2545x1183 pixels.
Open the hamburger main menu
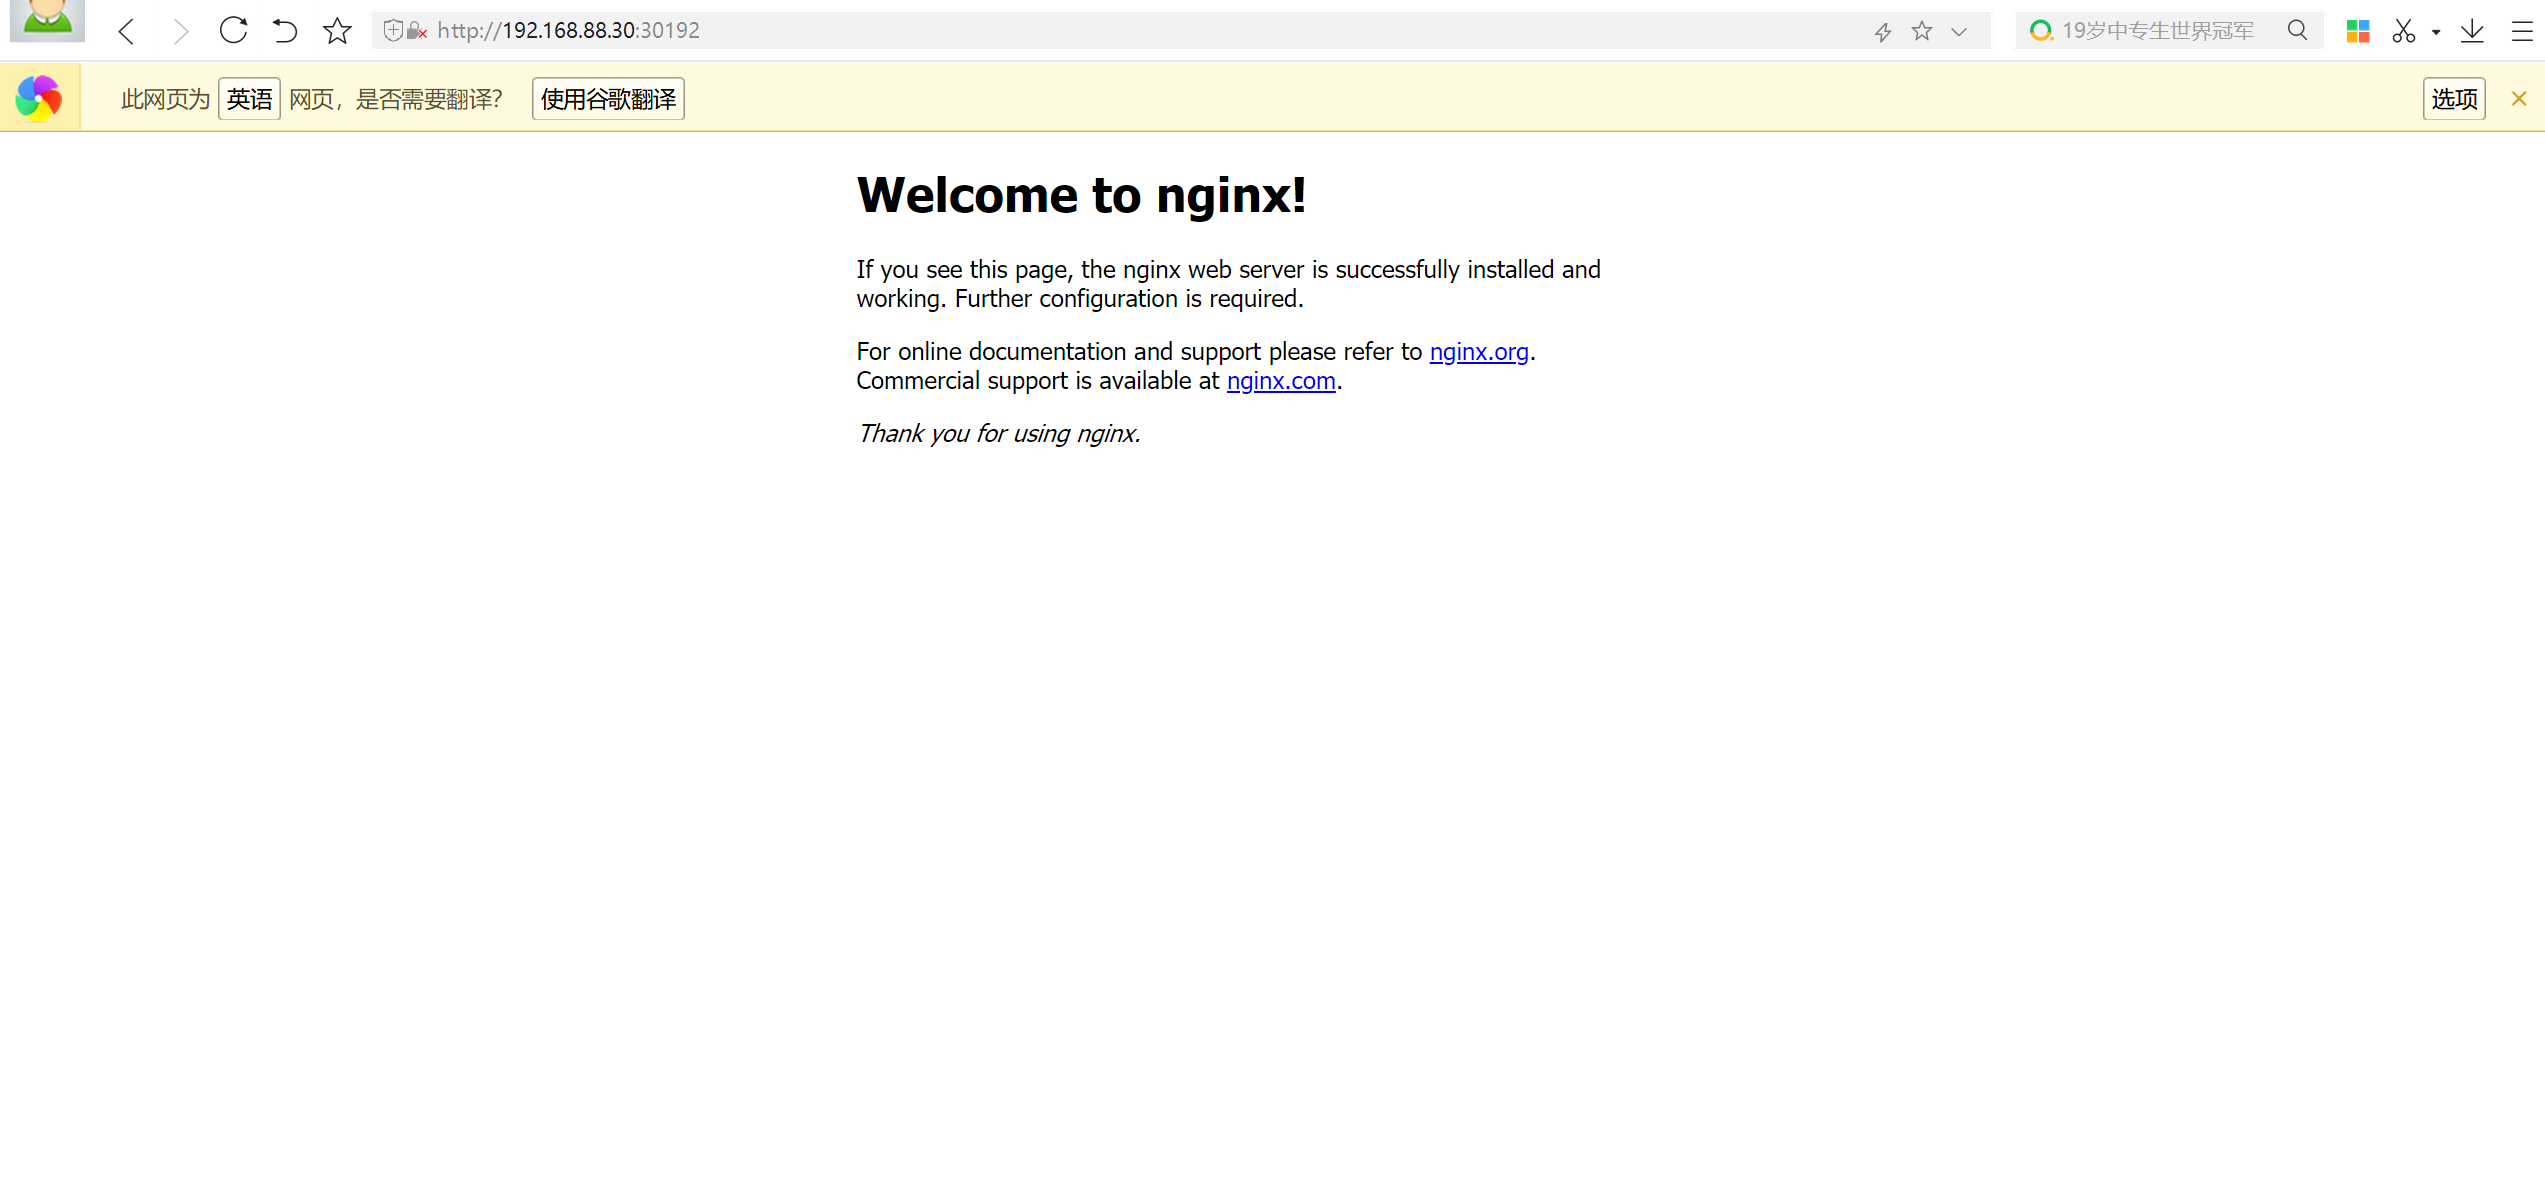coord(2522,31)
